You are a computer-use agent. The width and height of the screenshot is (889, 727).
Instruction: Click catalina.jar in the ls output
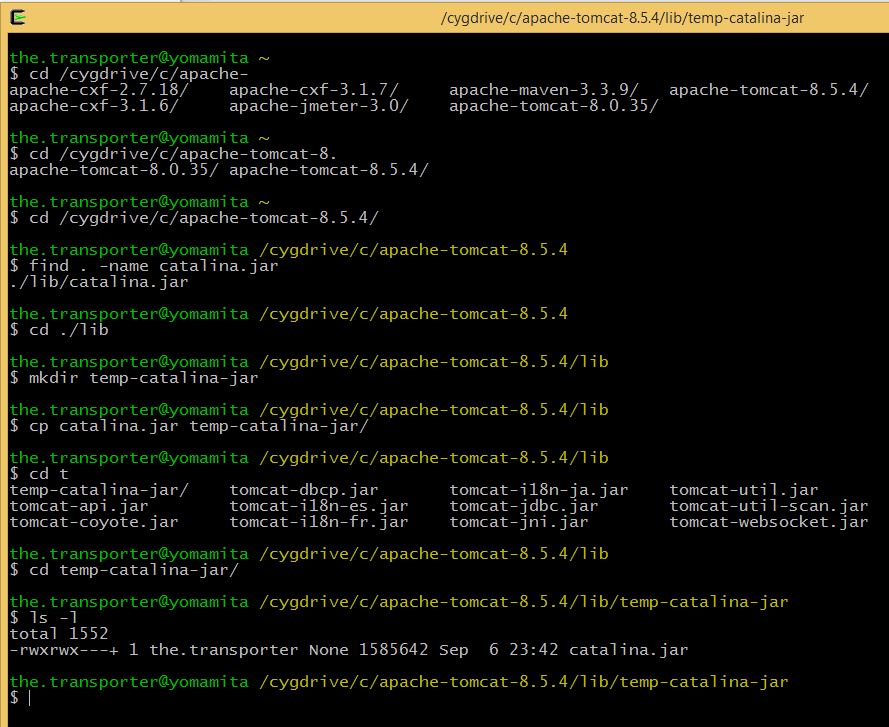628,650
